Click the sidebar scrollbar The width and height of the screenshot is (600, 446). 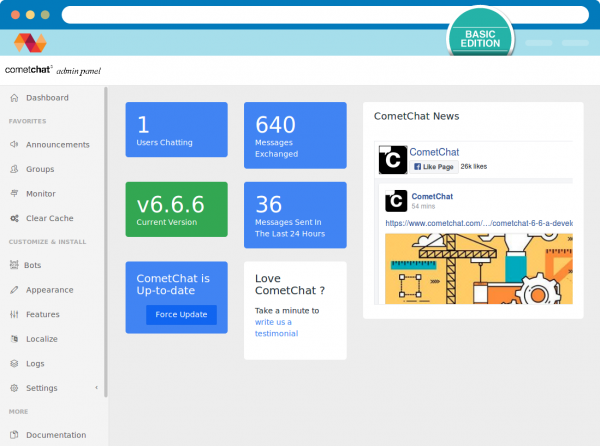(x=106, y=242)
